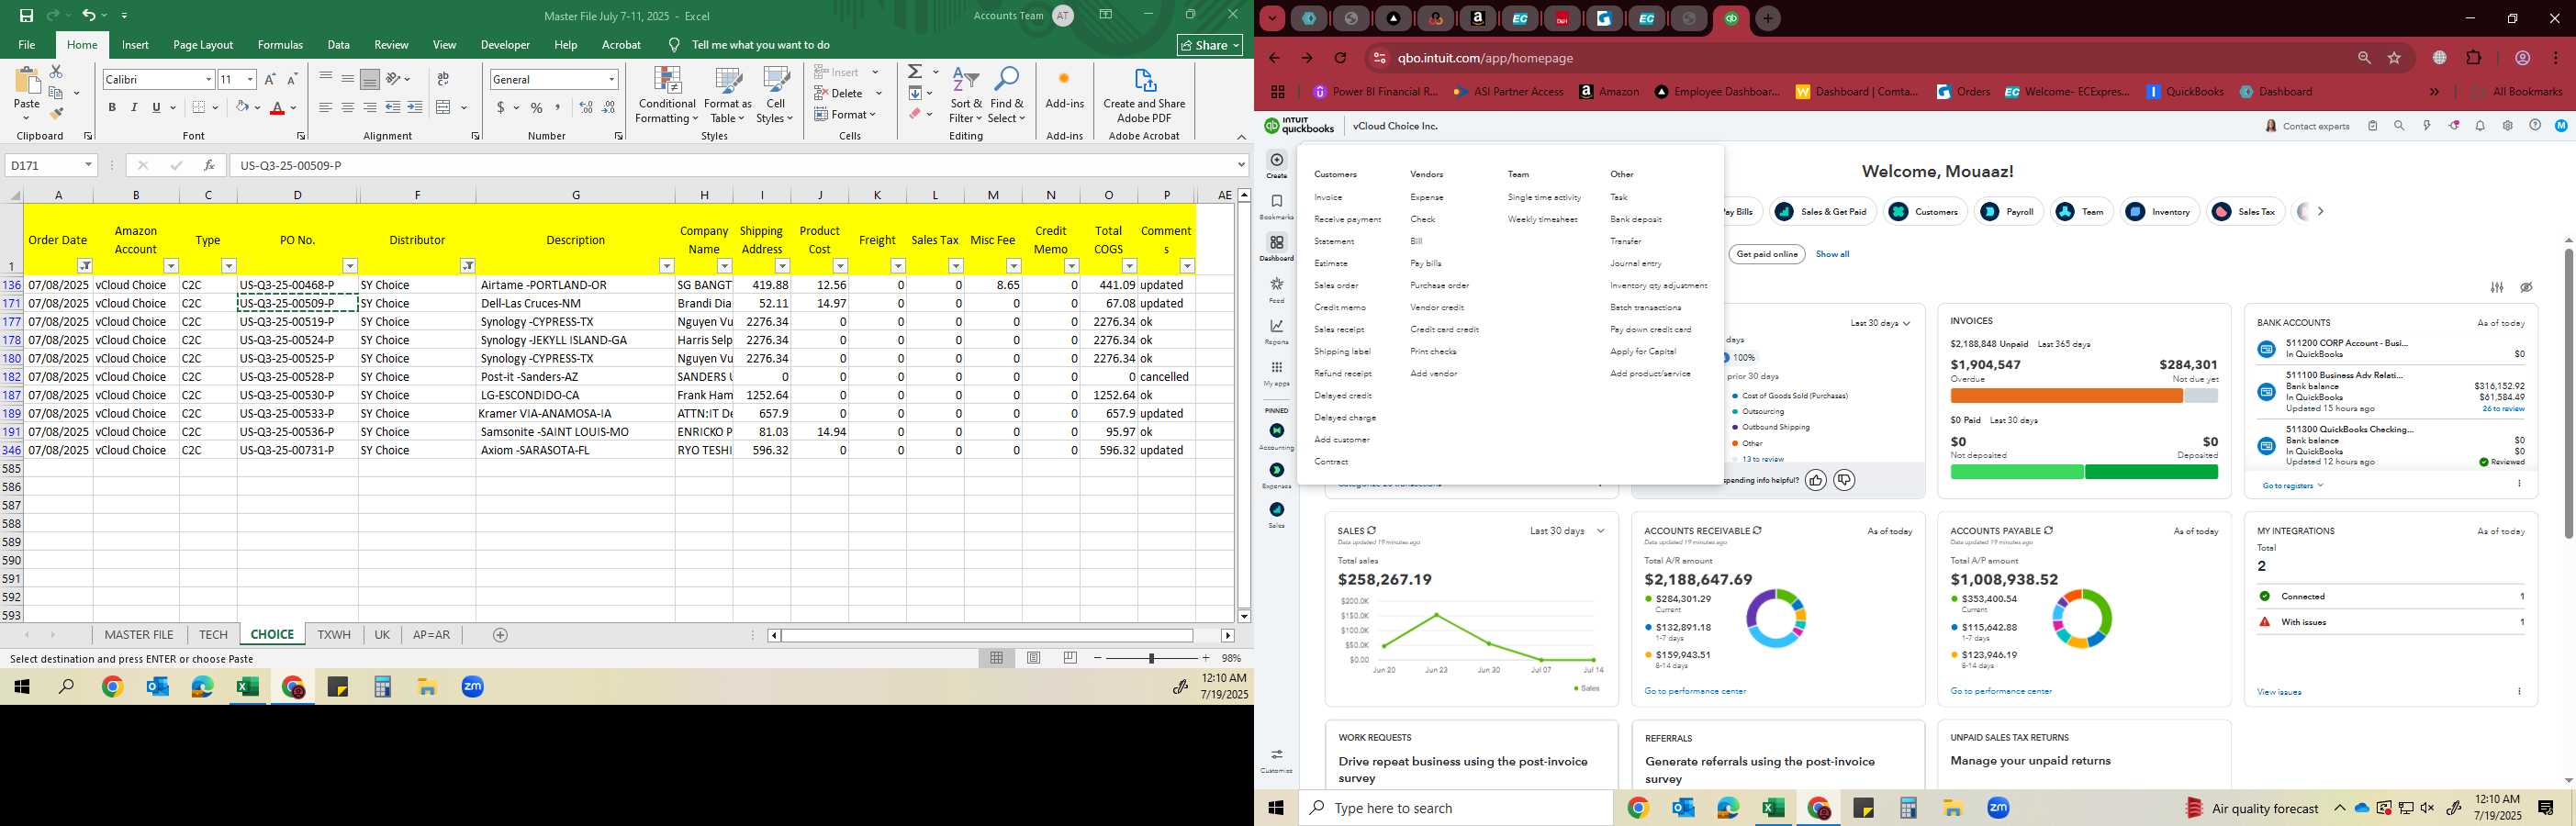Open the Calibri font name dropdown
2576x826 pixels.
208,79
